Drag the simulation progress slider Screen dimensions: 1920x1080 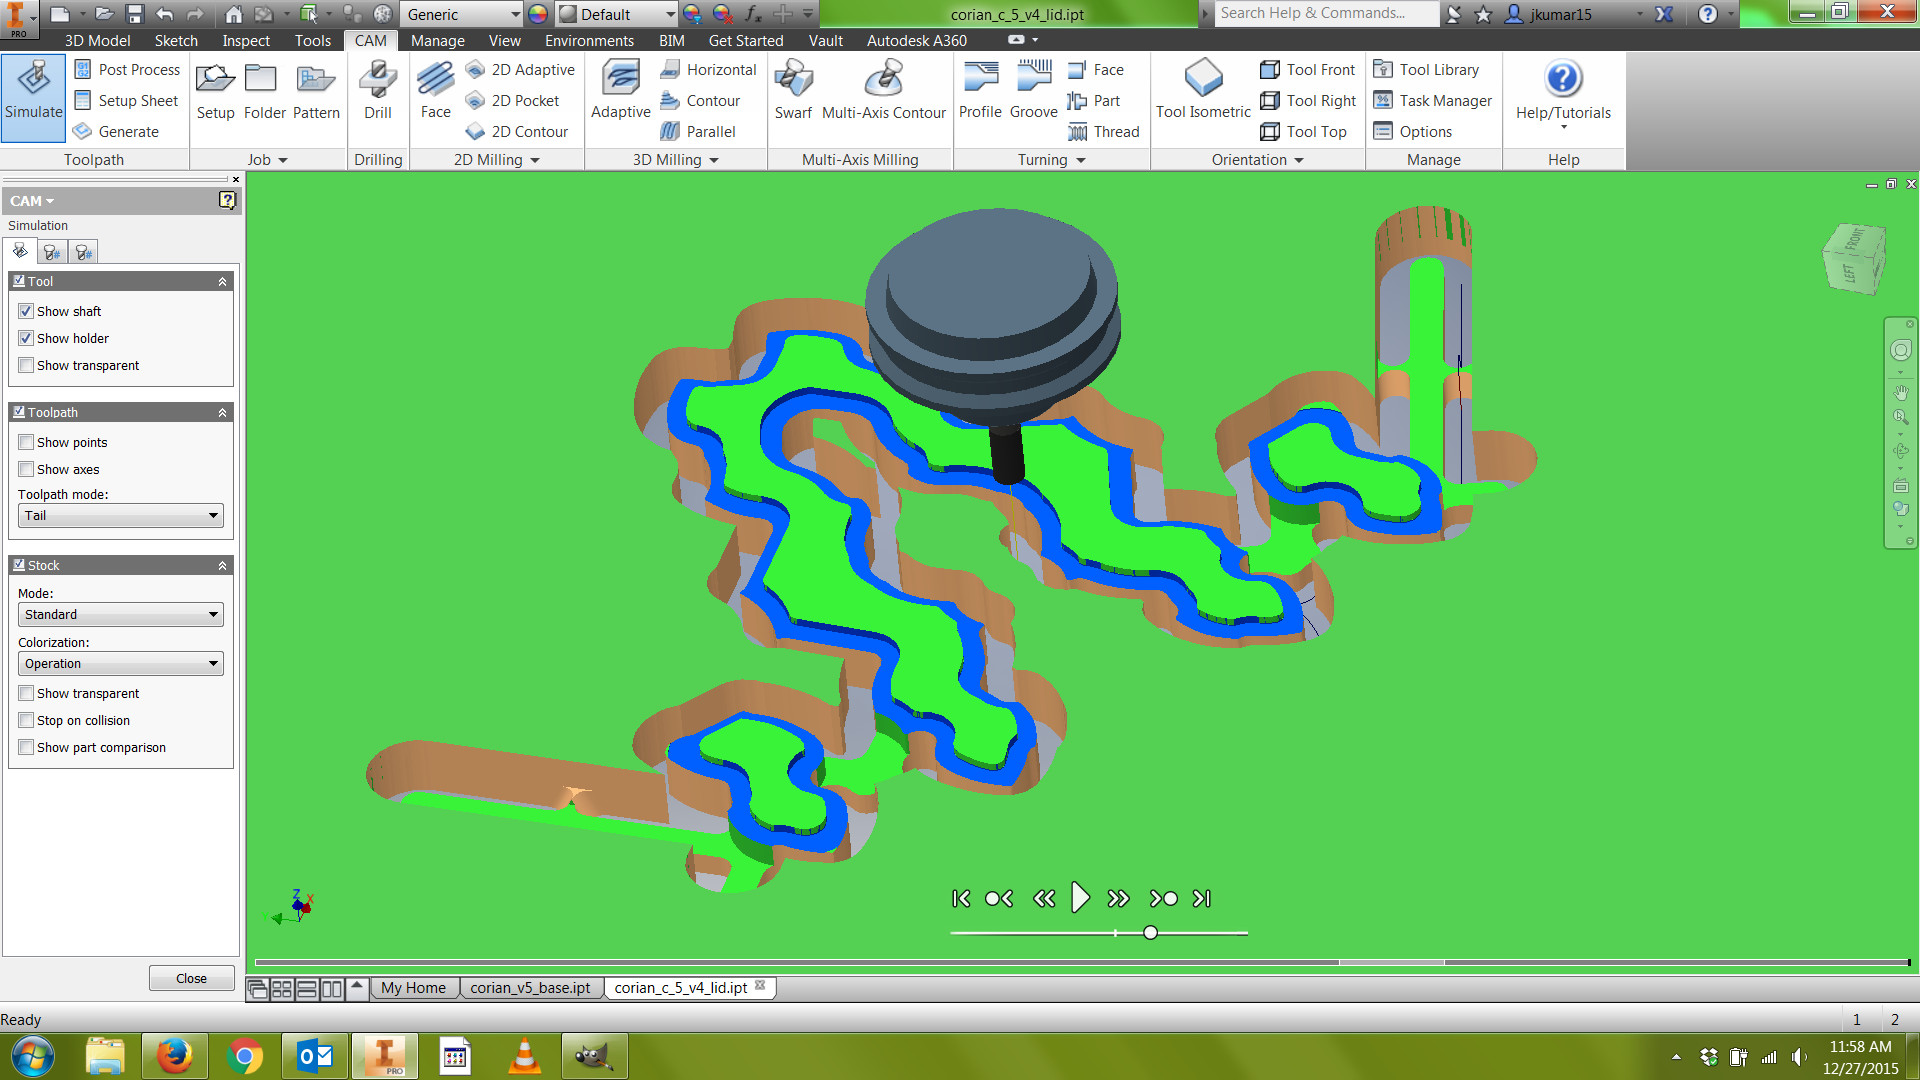(x=1147, y=932)
